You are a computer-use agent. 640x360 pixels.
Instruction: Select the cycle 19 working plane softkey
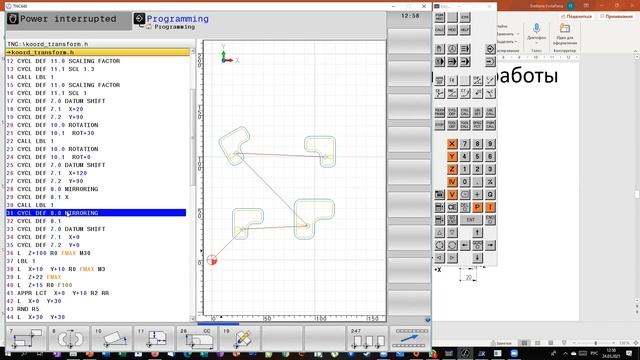click(x=240, y=338)
